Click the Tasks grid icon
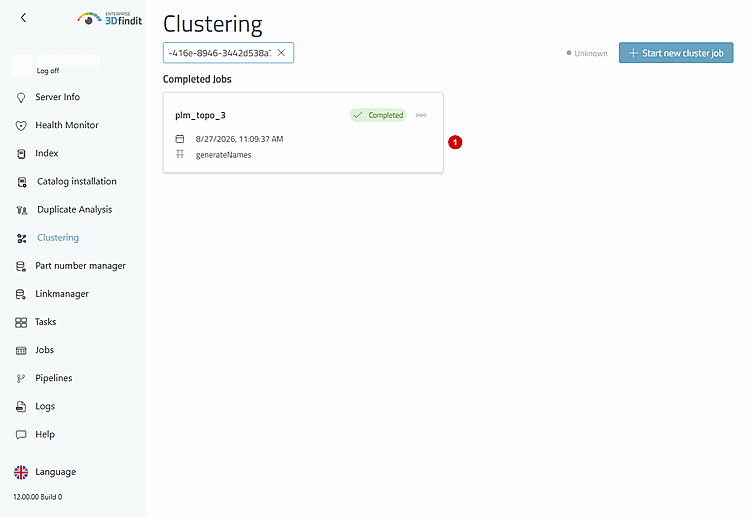Viewport: 750px width, 517px height. point(21,323)
